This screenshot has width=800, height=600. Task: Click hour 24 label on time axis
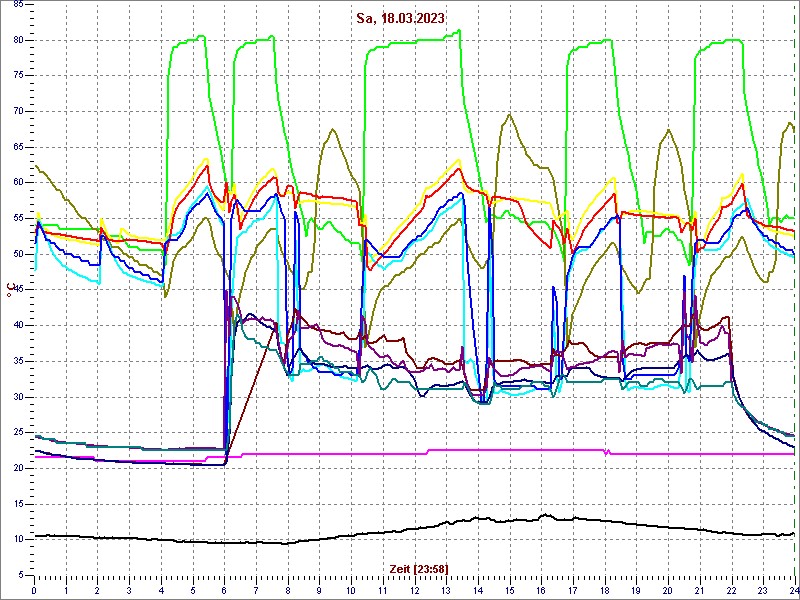click(793, 590)
